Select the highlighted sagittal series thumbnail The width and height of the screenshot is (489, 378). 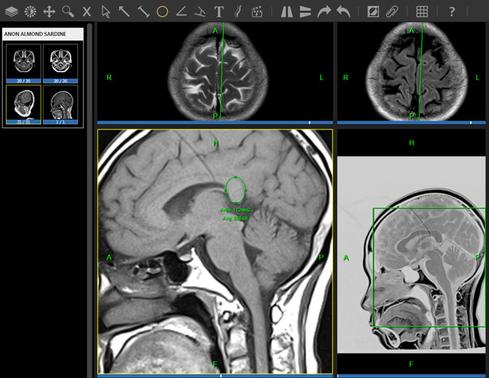pyautogui.click(x=24, y=105)
